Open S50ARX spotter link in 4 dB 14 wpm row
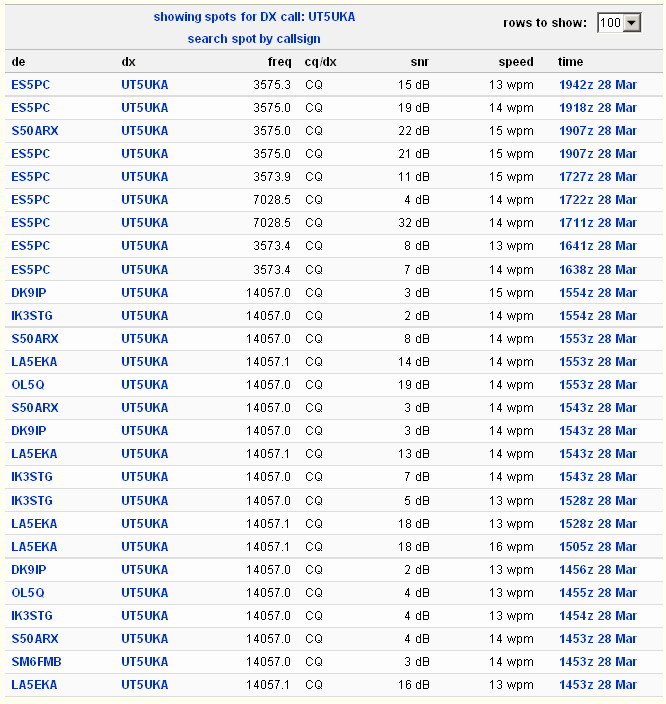 (x=35, y=639)
